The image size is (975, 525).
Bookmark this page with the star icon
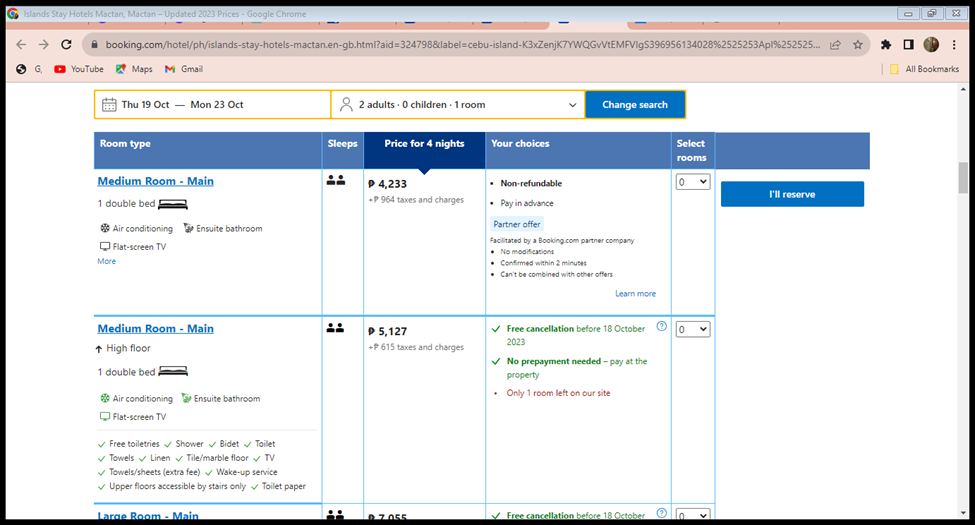click(x=857, y=45)
